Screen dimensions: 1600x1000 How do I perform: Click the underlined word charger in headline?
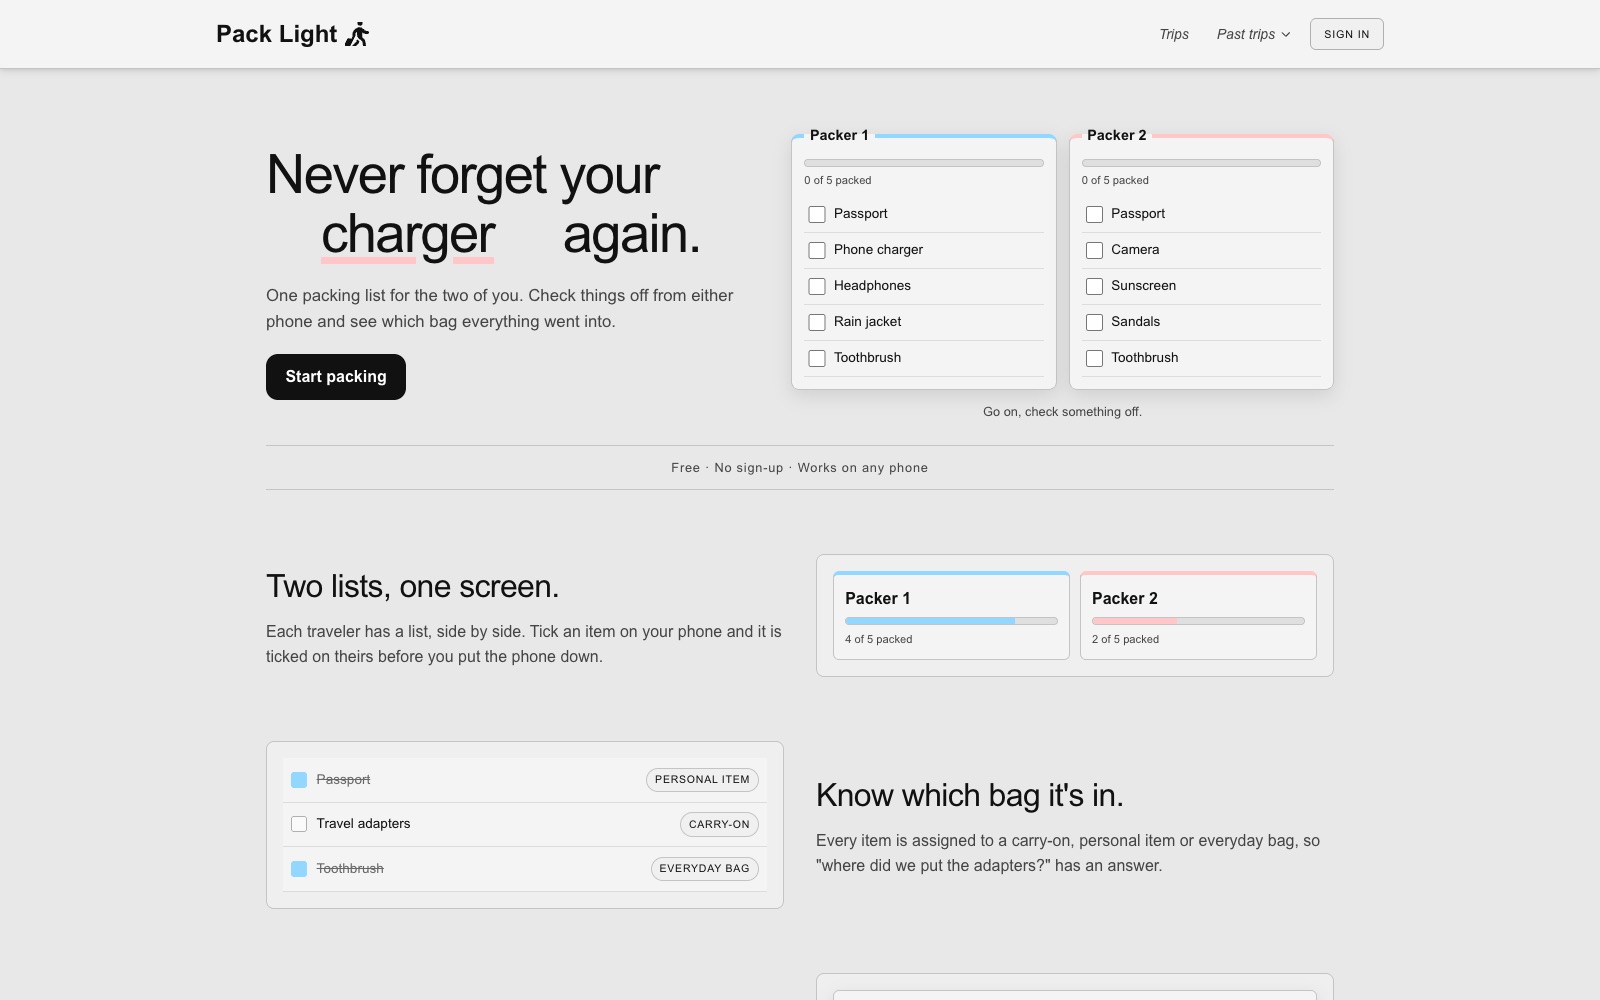coord(408,235)
